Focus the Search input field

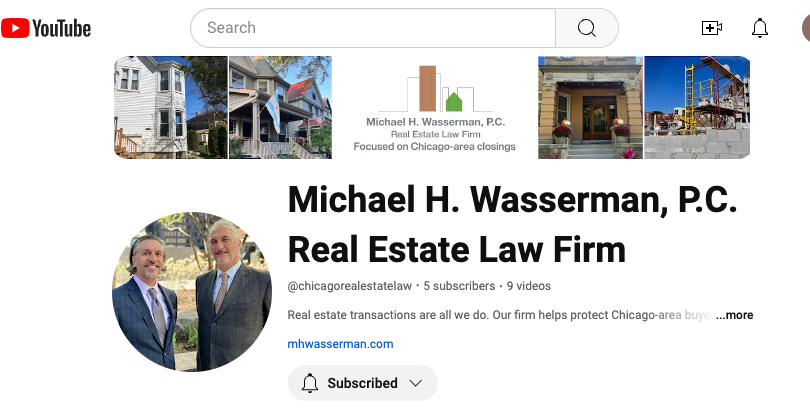[373, 28]
